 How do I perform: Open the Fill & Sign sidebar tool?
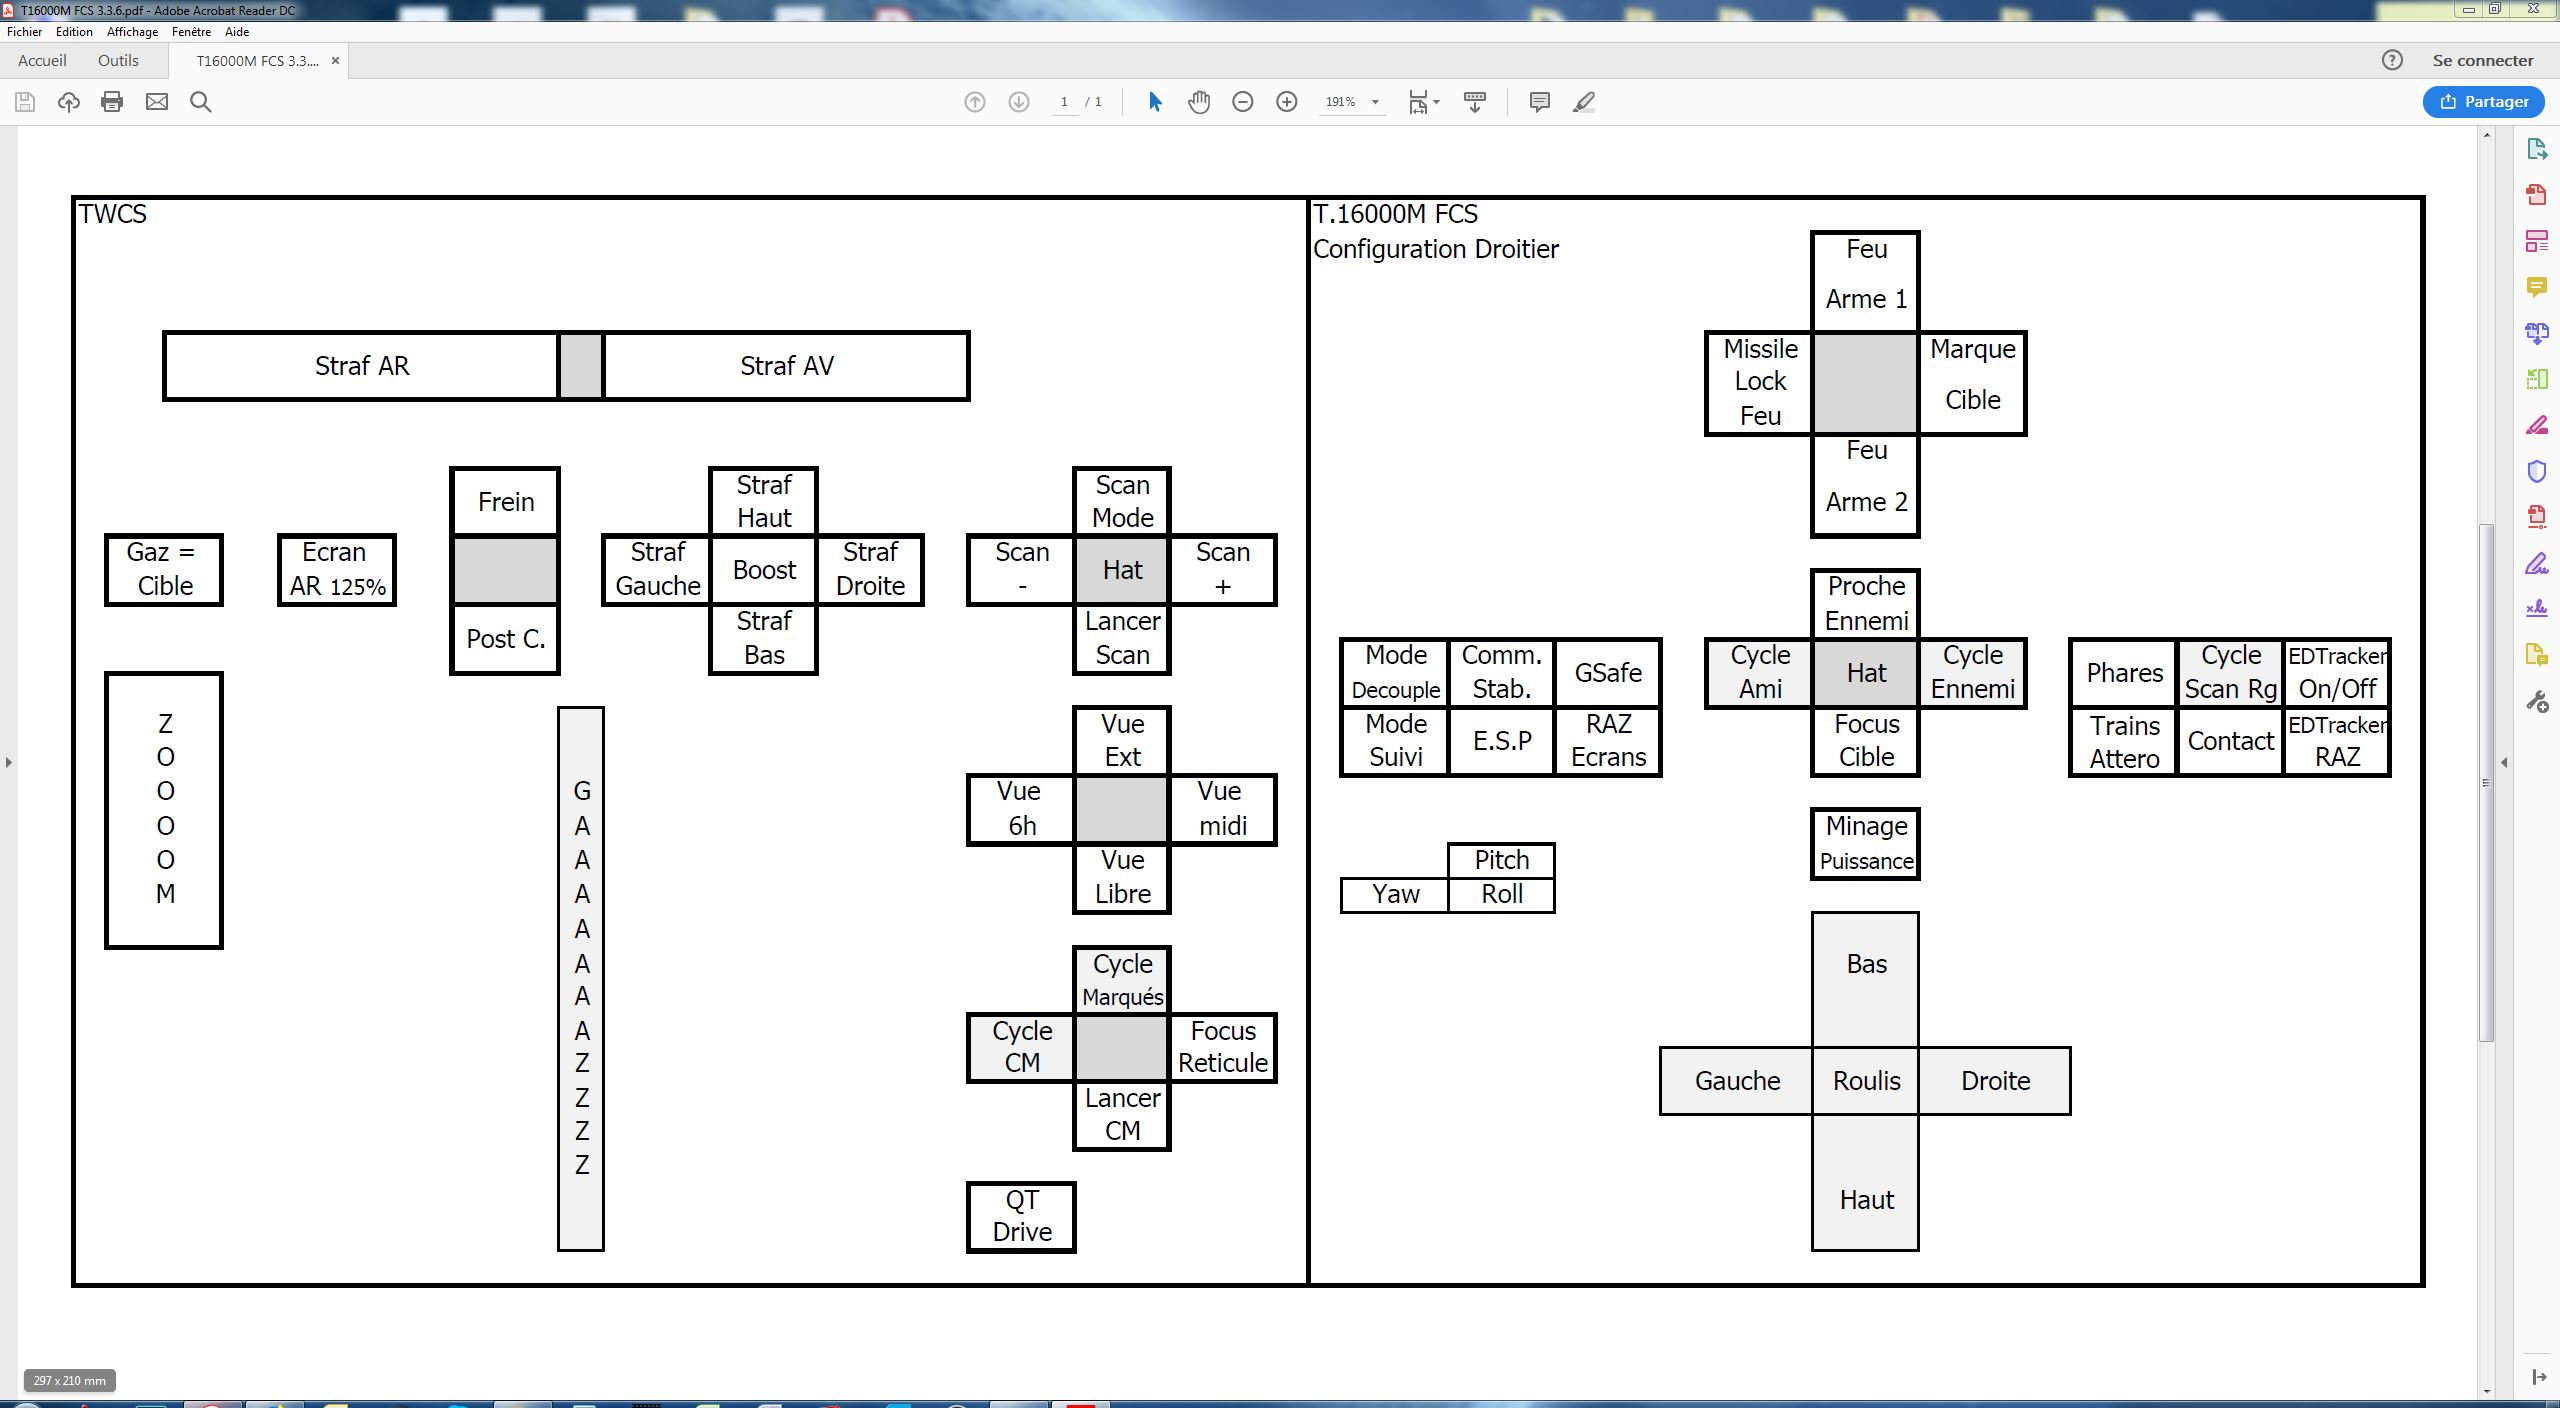pyautogui.click(x=2536, y=563)
